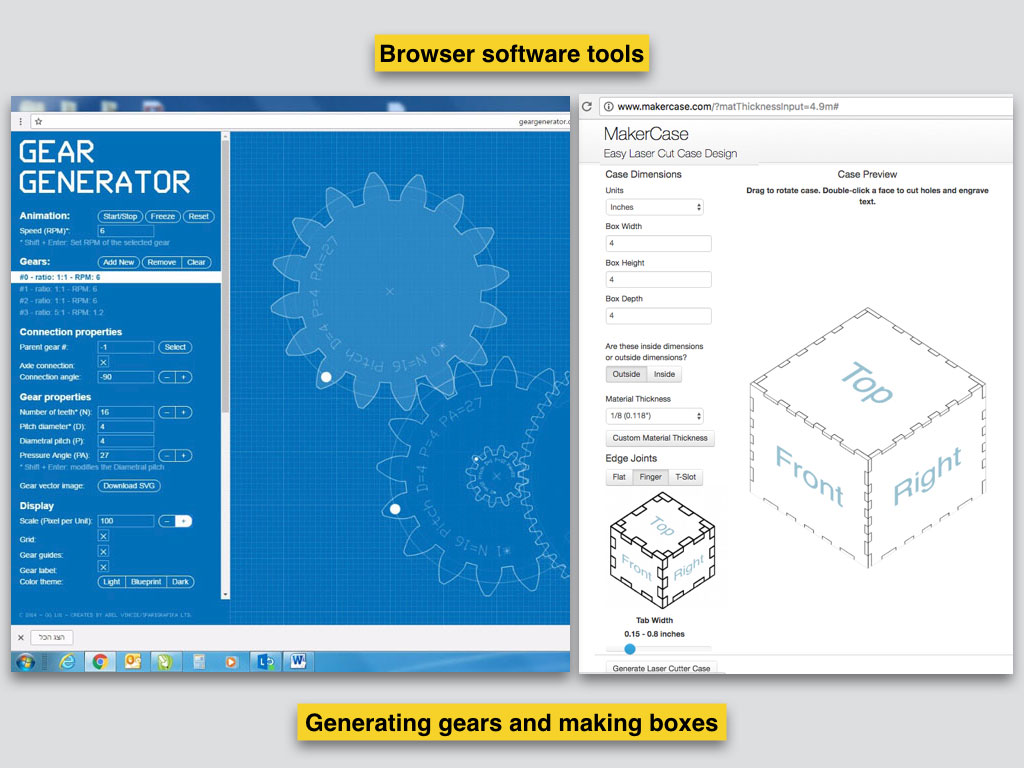Click Select next to Parent gear
The image size is (1024, 768).
pyautogui.click(x=175, y=347)
